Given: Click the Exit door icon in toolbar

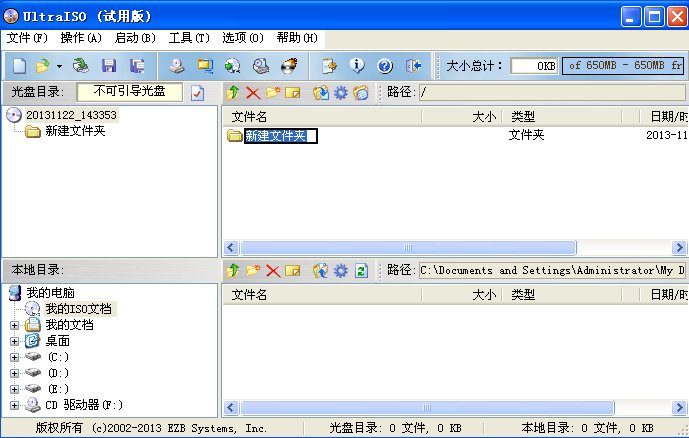Looking at the screenshot, I should click(413, 66).
